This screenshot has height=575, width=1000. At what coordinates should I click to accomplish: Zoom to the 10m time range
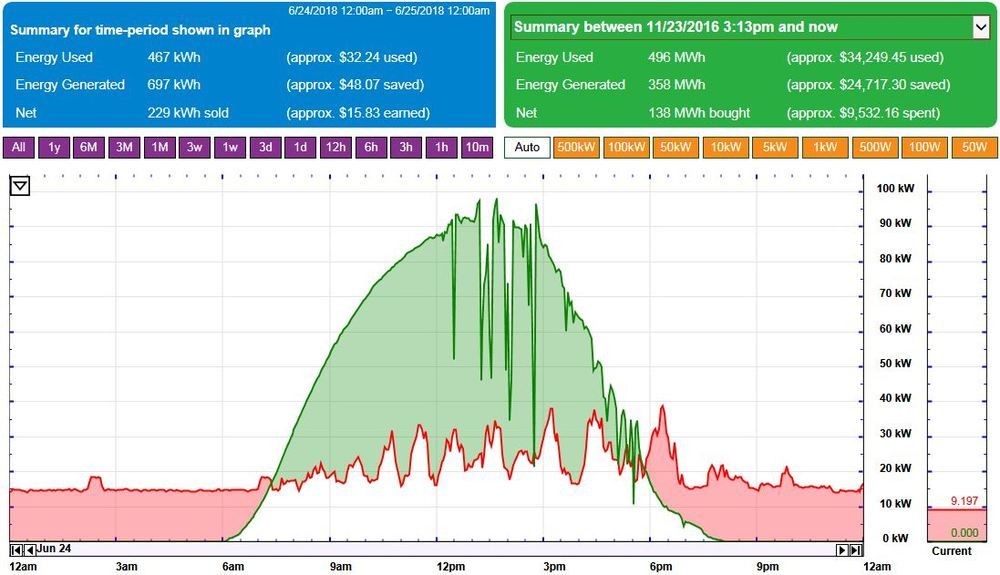click(477, 148)
